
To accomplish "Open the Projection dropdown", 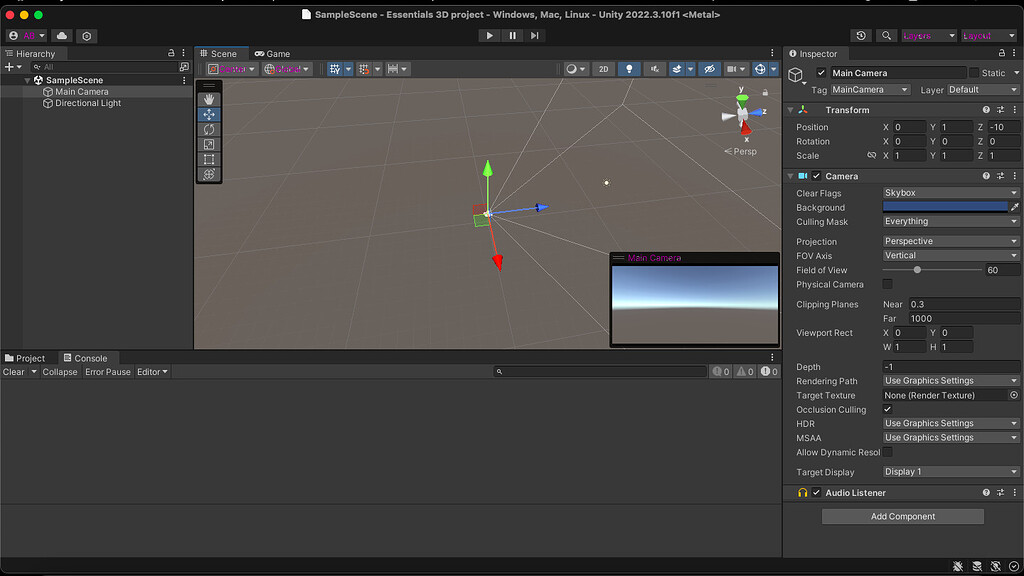I will pyautogui.click(x=948, y=241).
